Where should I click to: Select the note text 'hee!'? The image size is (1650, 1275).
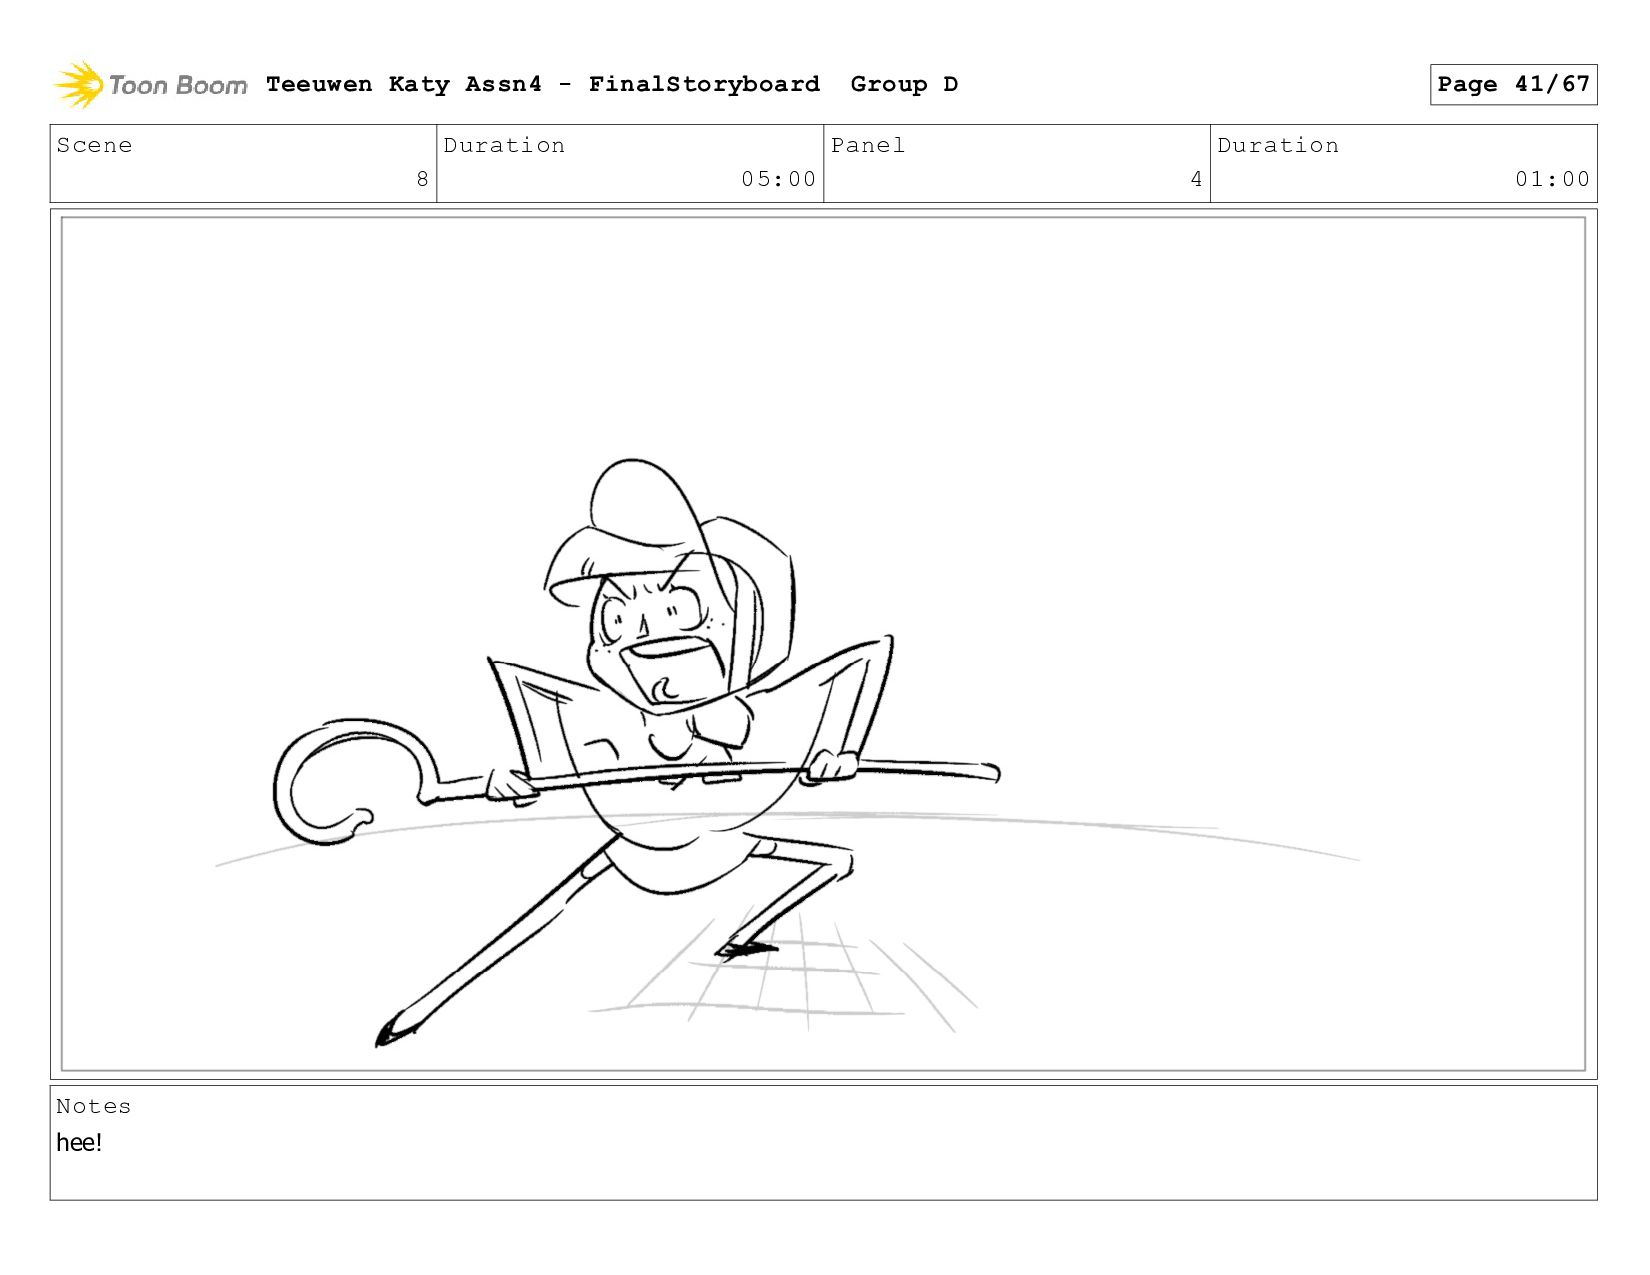pyautogui.click(x=79, y=1142)
